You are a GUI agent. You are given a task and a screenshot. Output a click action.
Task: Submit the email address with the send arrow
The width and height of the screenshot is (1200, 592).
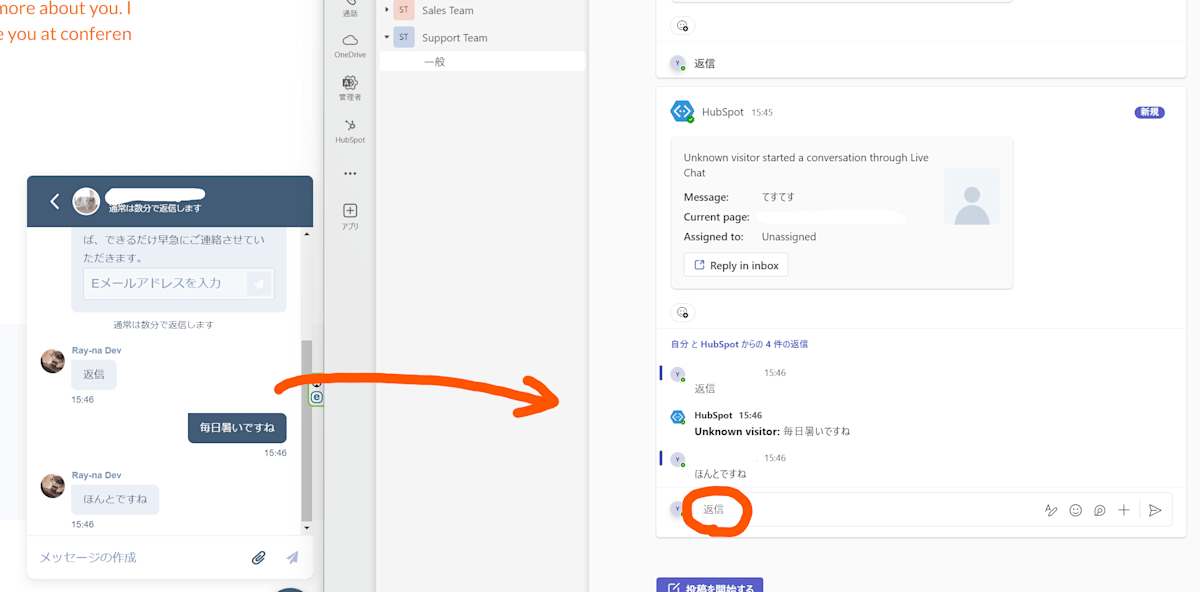click(x=260, y=284)
